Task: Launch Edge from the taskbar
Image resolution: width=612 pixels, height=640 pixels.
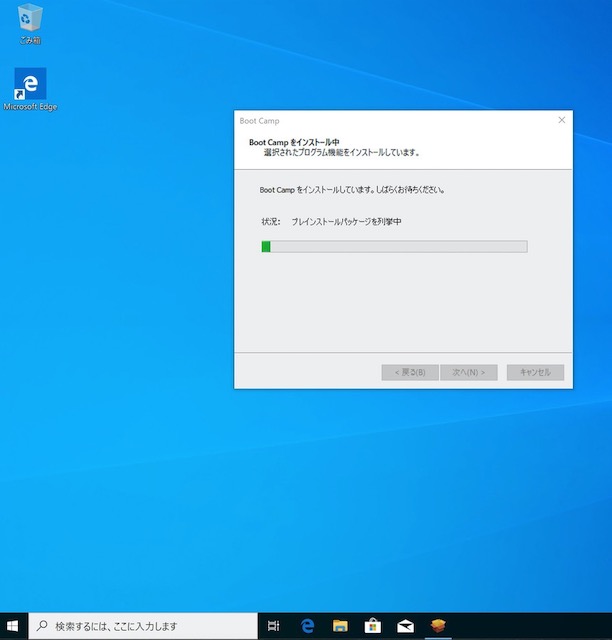Action: click(307, 626)
